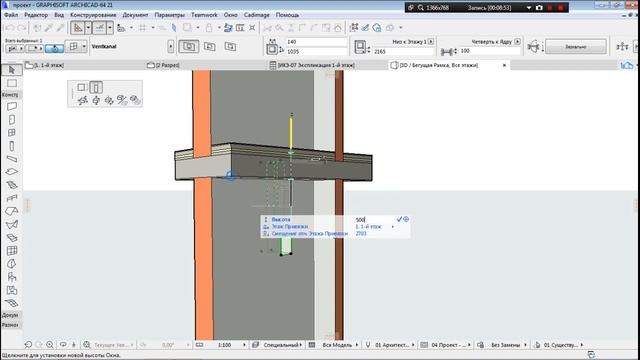Image resolution: width=640 pixels, height=360 pixels.
Task: Select the Mesh tool icon in the toolbox
Action: tap(11, 303)
